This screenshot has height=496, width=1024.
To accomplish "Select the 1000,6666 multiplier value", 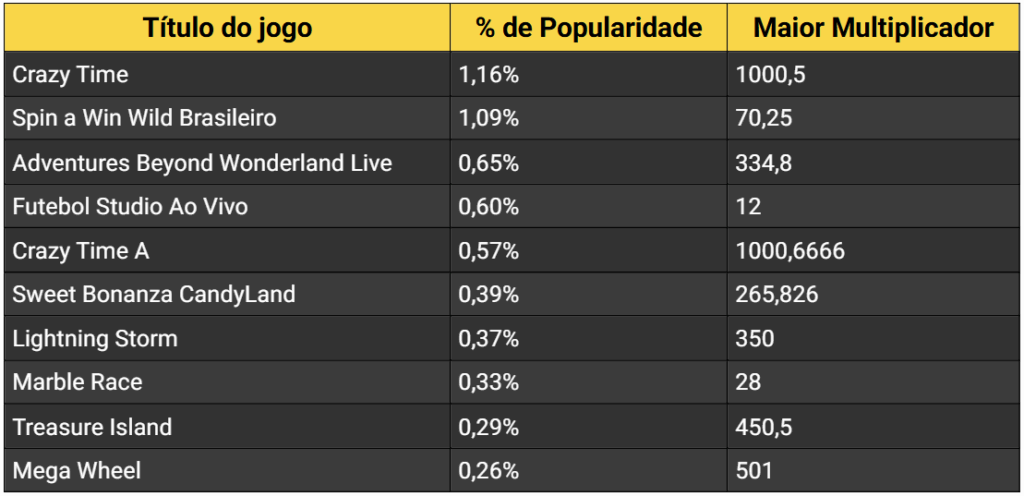I will point(790,251).
